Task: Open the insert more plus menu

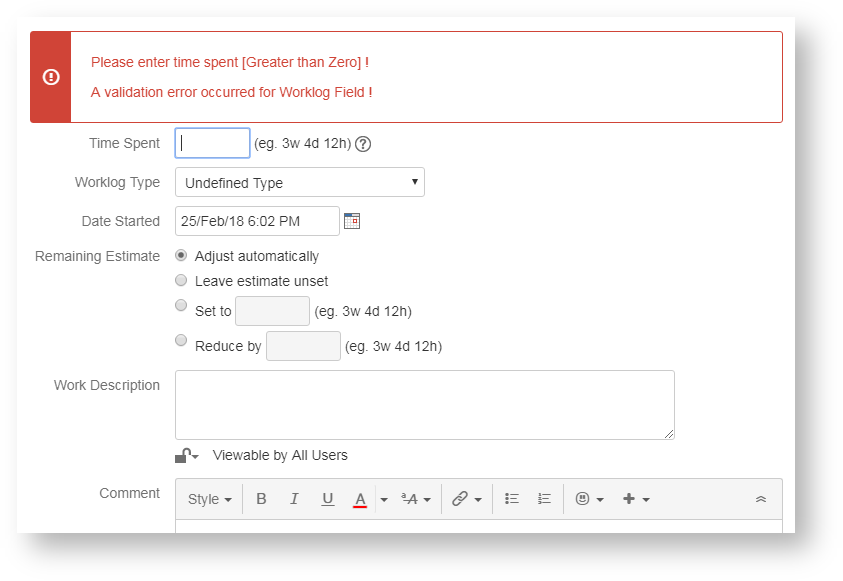Action: coord(637,499)
